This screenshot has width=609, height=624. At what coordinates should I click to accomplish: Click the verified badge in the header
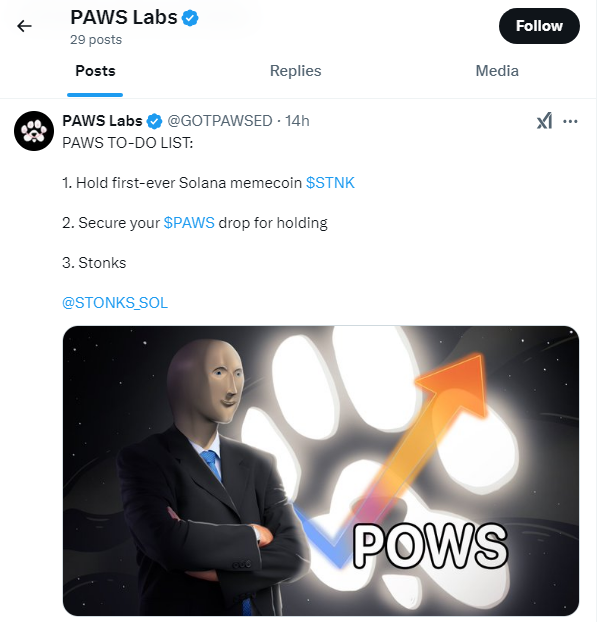tap(190, 18)
